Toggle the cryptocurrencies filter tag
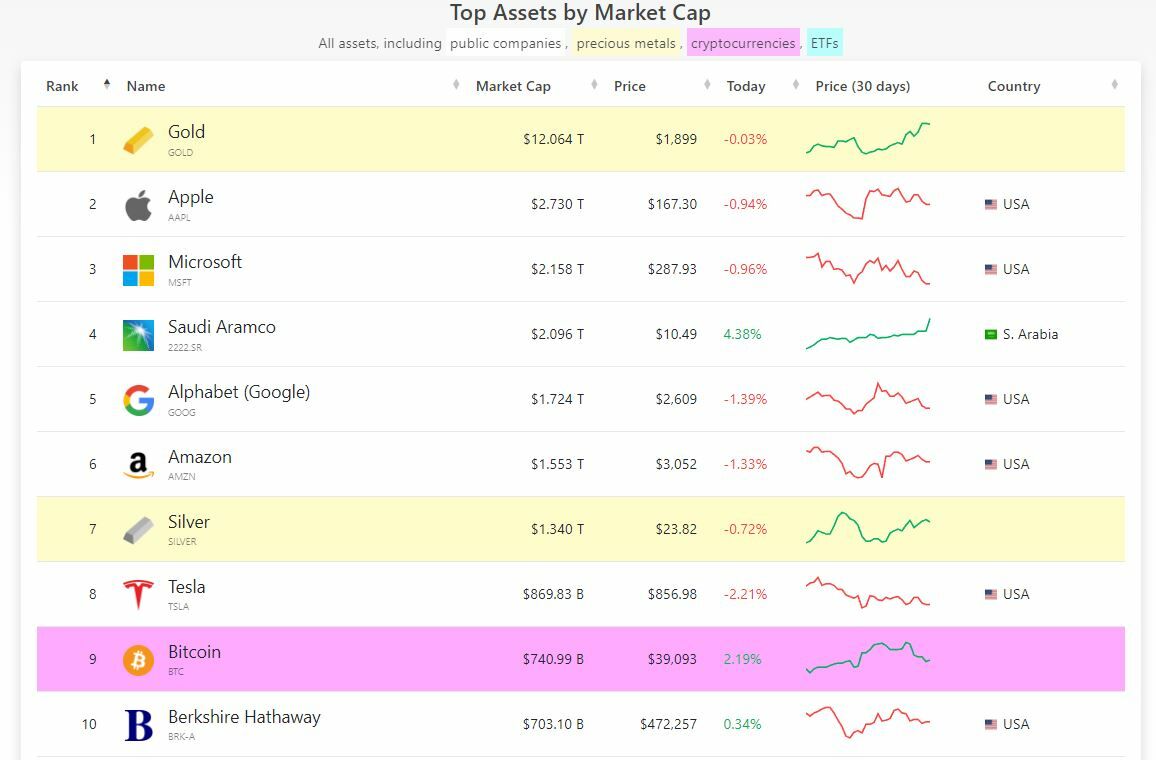Image resolution: width=1156 pixels, height=760 pixels. click(743, 43)
